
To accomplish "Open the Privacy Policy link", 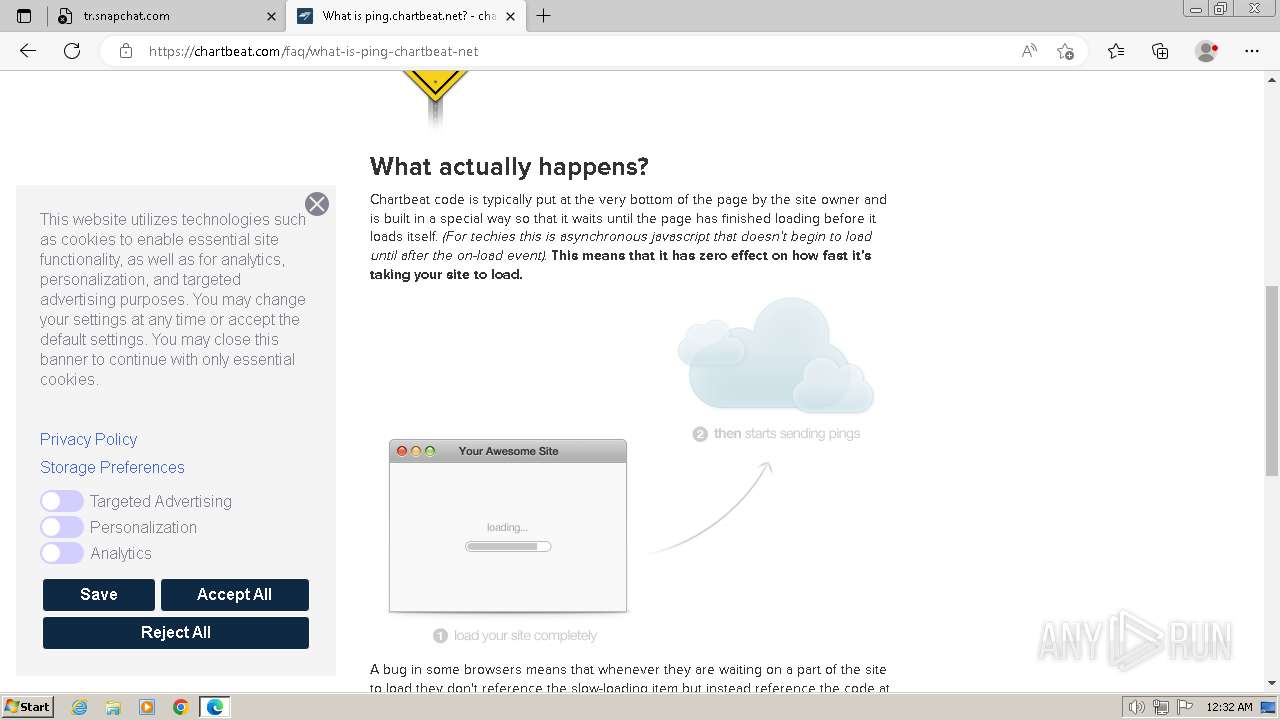I will (x=88, y=439).
